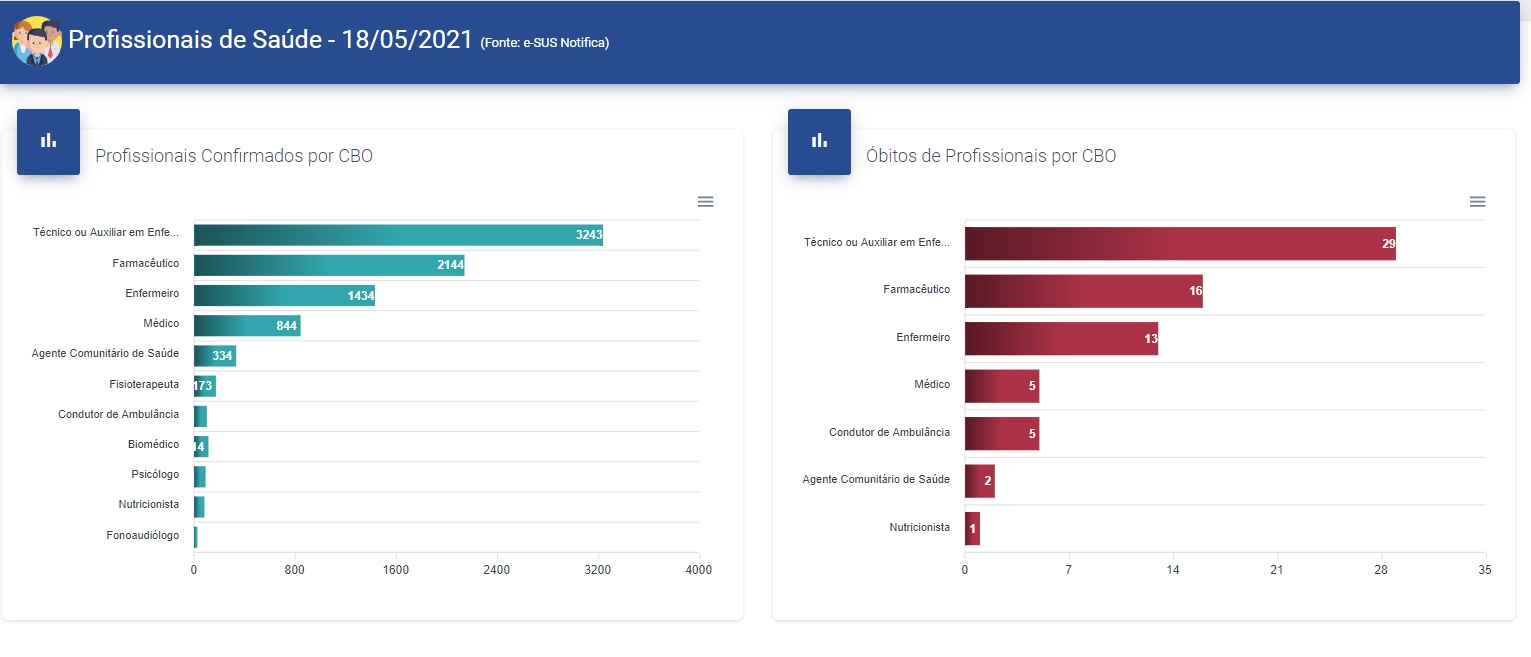Select the Médico bar showing 844
Screen dimensions: 1531x657
point(246,326)
